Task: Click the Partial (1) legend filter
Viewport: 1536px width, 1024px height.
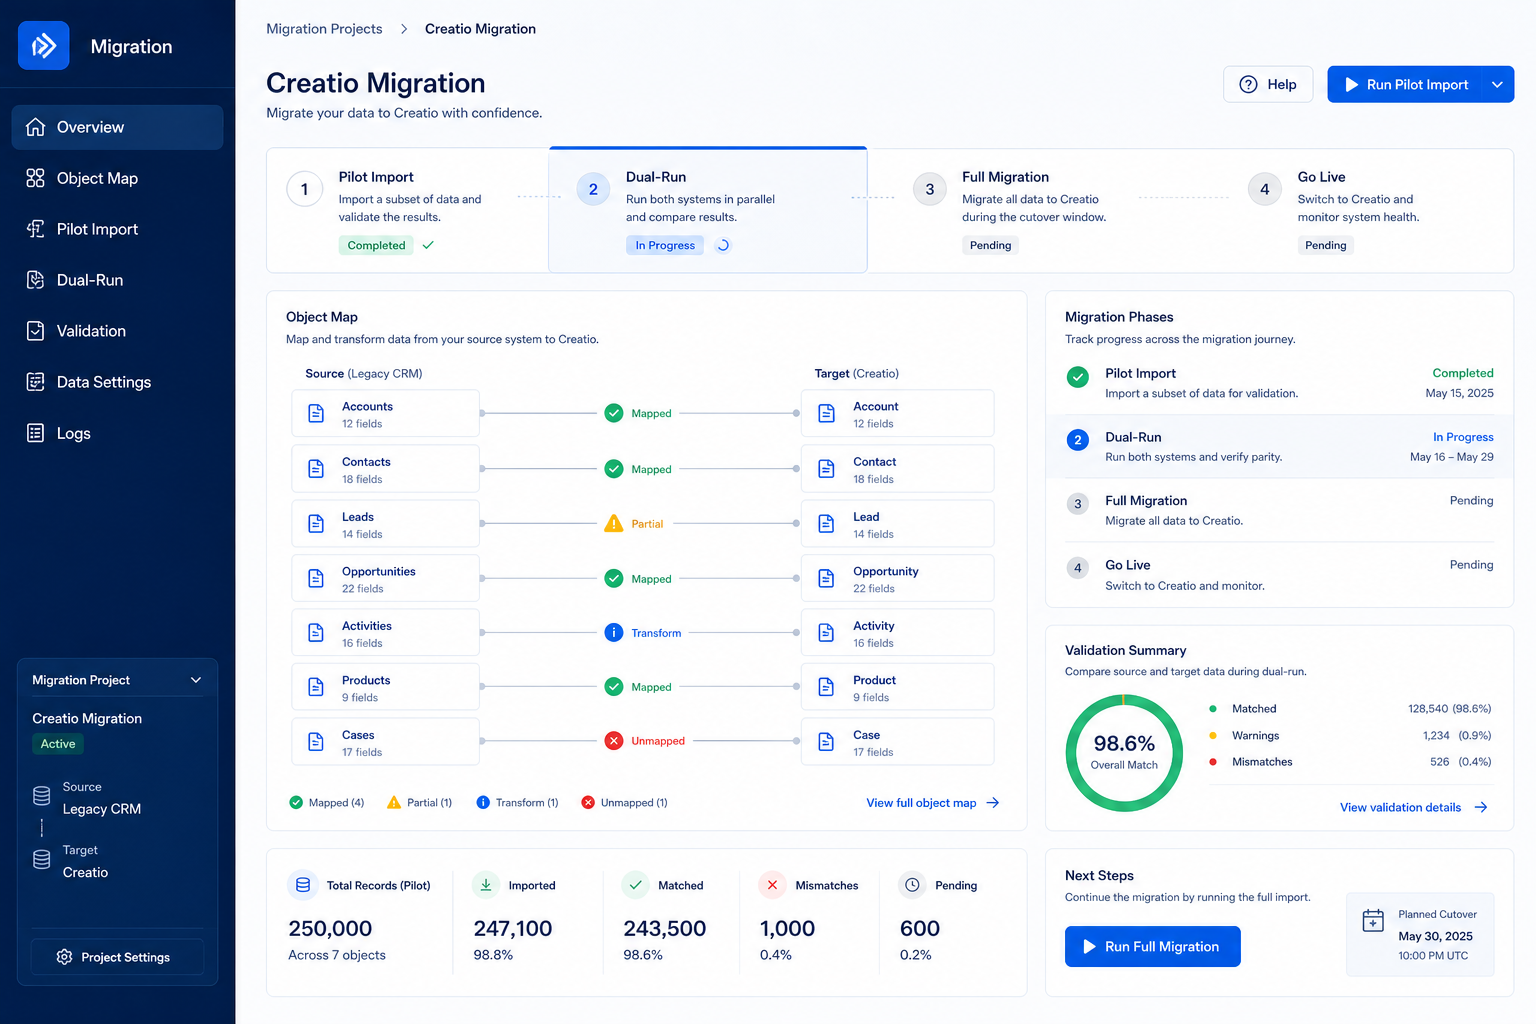Action: (x=419, y=803)
